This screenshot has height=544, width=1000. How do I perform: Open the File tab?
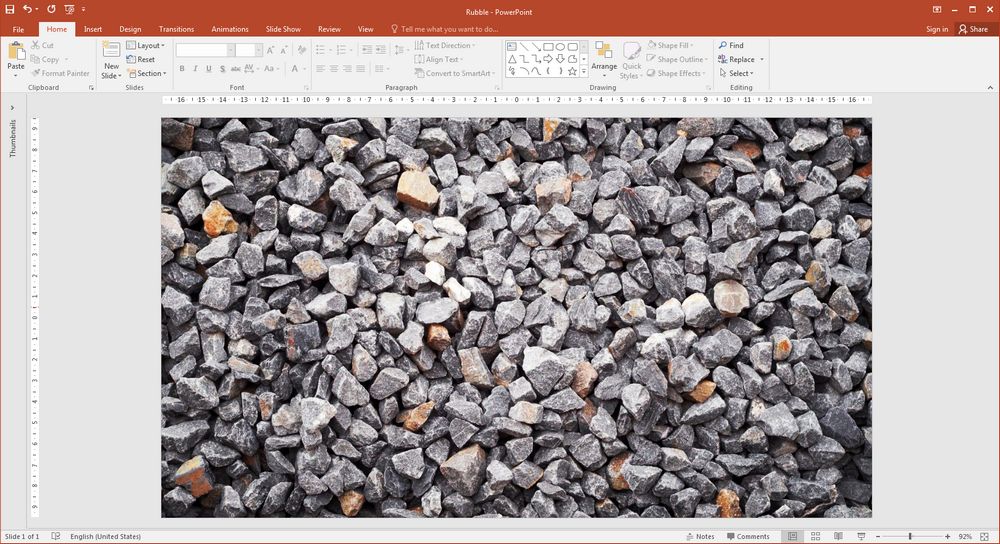[18, 29]
